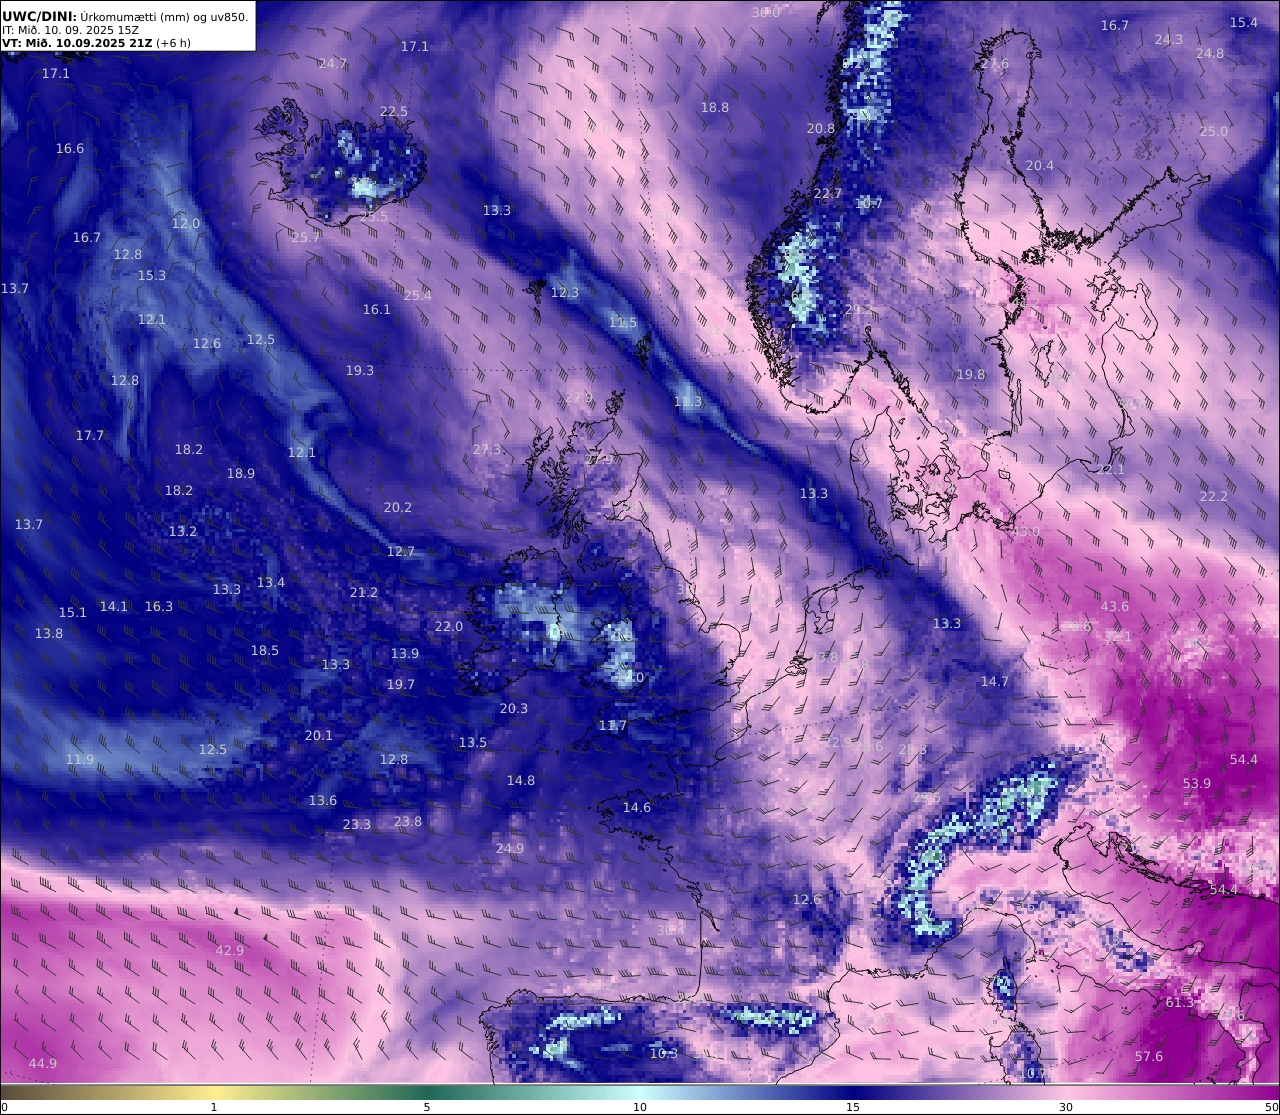Click the 61.3 value near Italy
The width and height of the screenshot is (1280, 1115).
(x=1180, y=1002)
